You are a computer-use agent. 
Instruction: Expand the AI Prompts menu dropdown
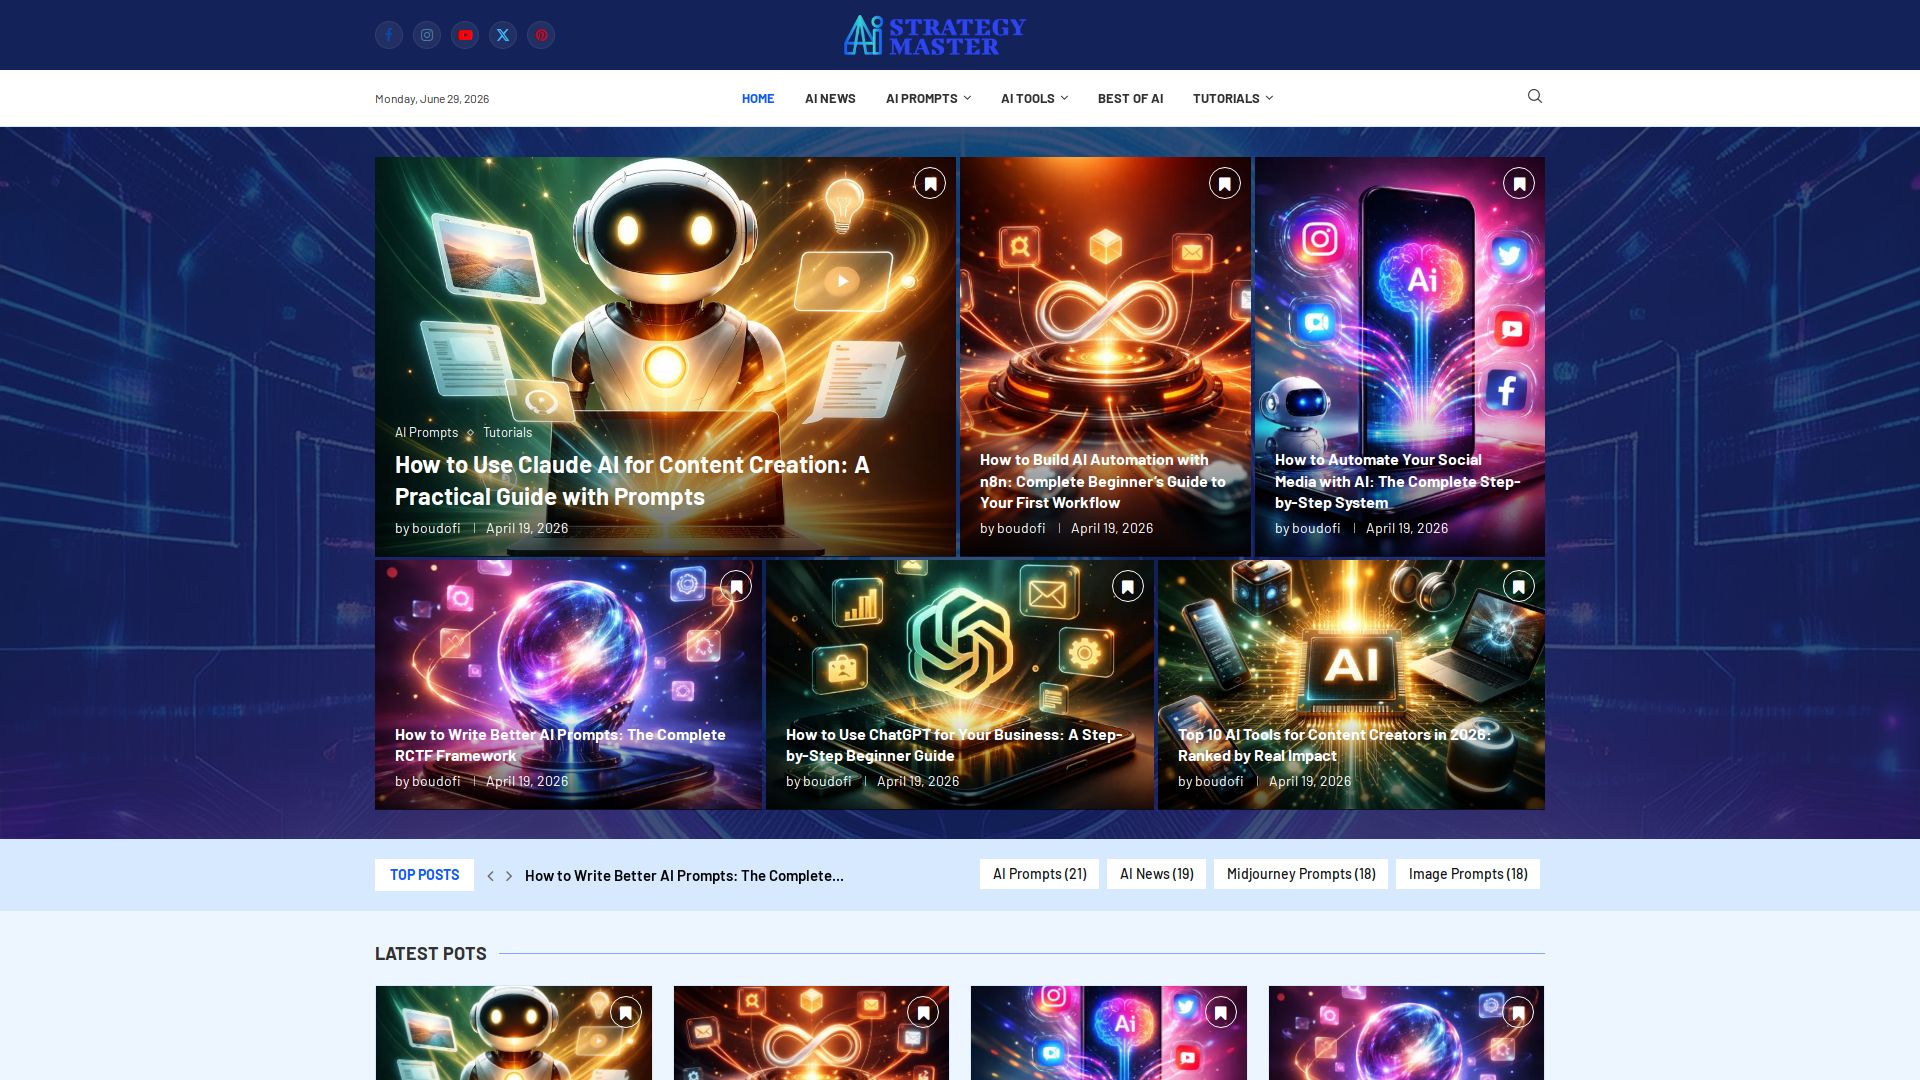click(x=928, y=98)
